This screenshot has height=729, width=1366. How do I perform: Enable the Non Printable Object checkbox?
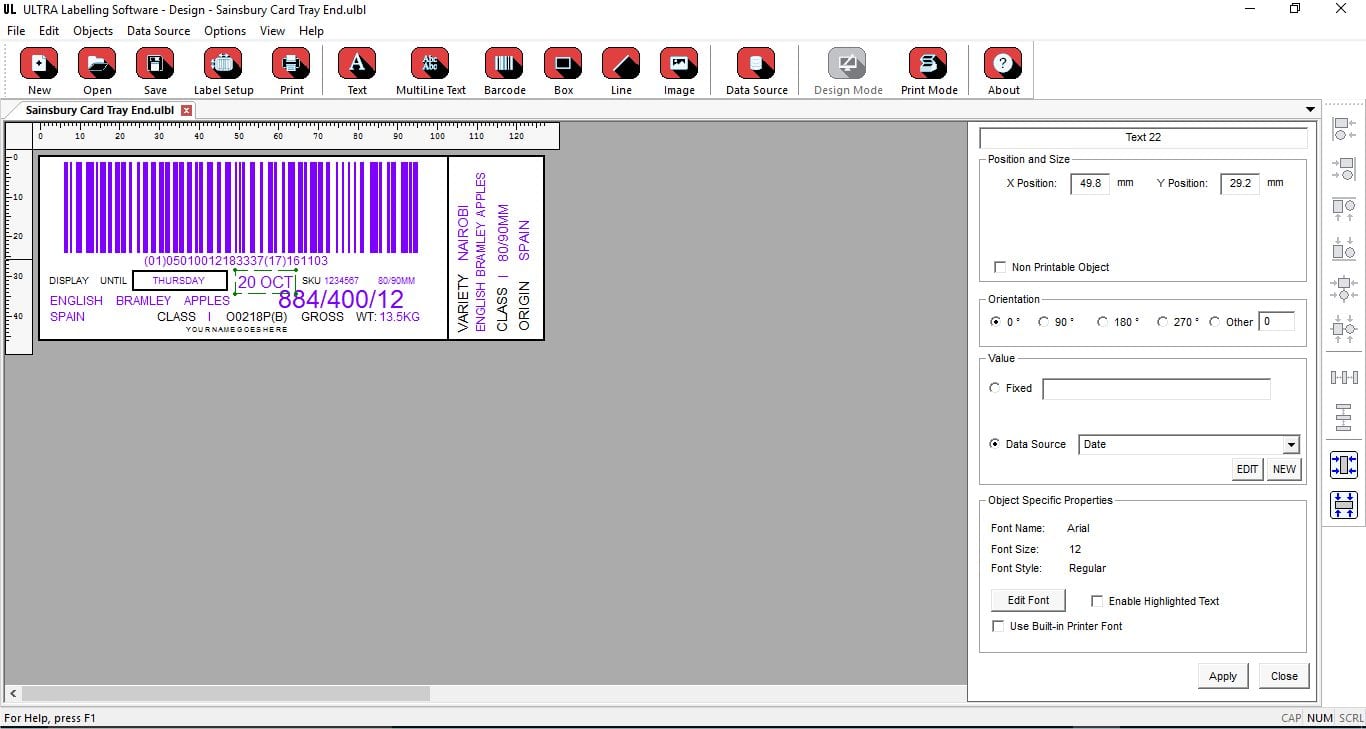pos(1000,267)
